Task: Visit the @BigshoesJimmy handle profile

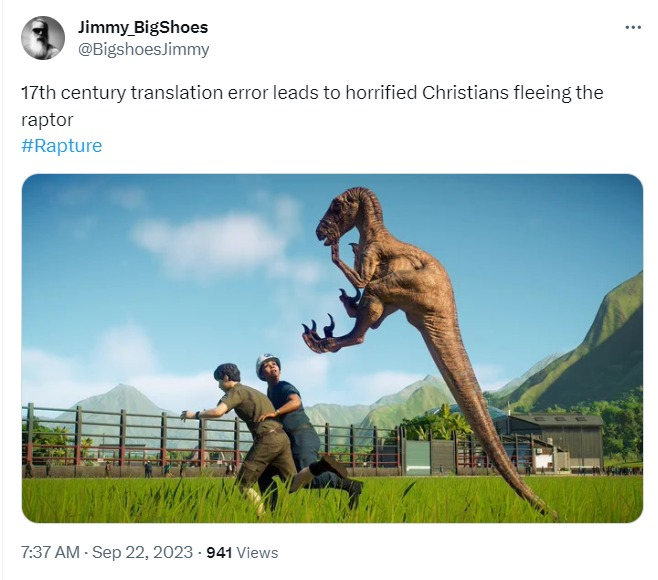Action: [144, 50]
